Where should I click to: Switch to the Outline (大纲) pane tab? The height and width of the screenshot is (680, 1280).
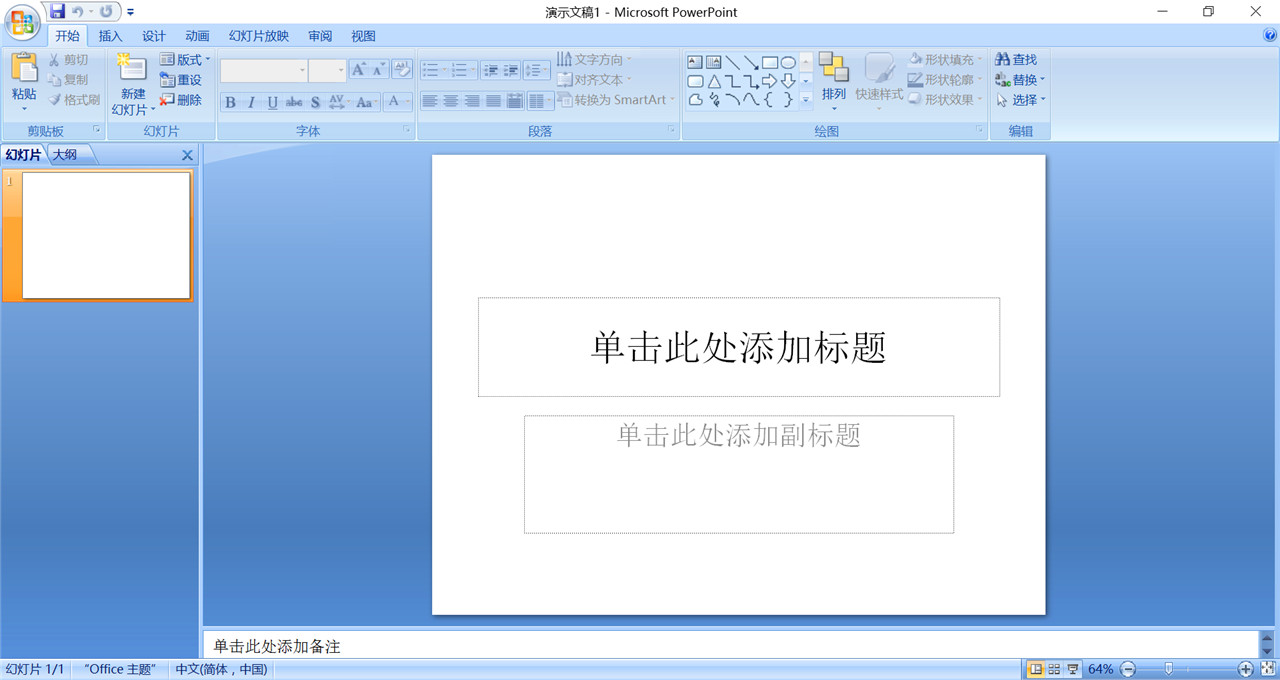tap(65, 155)
